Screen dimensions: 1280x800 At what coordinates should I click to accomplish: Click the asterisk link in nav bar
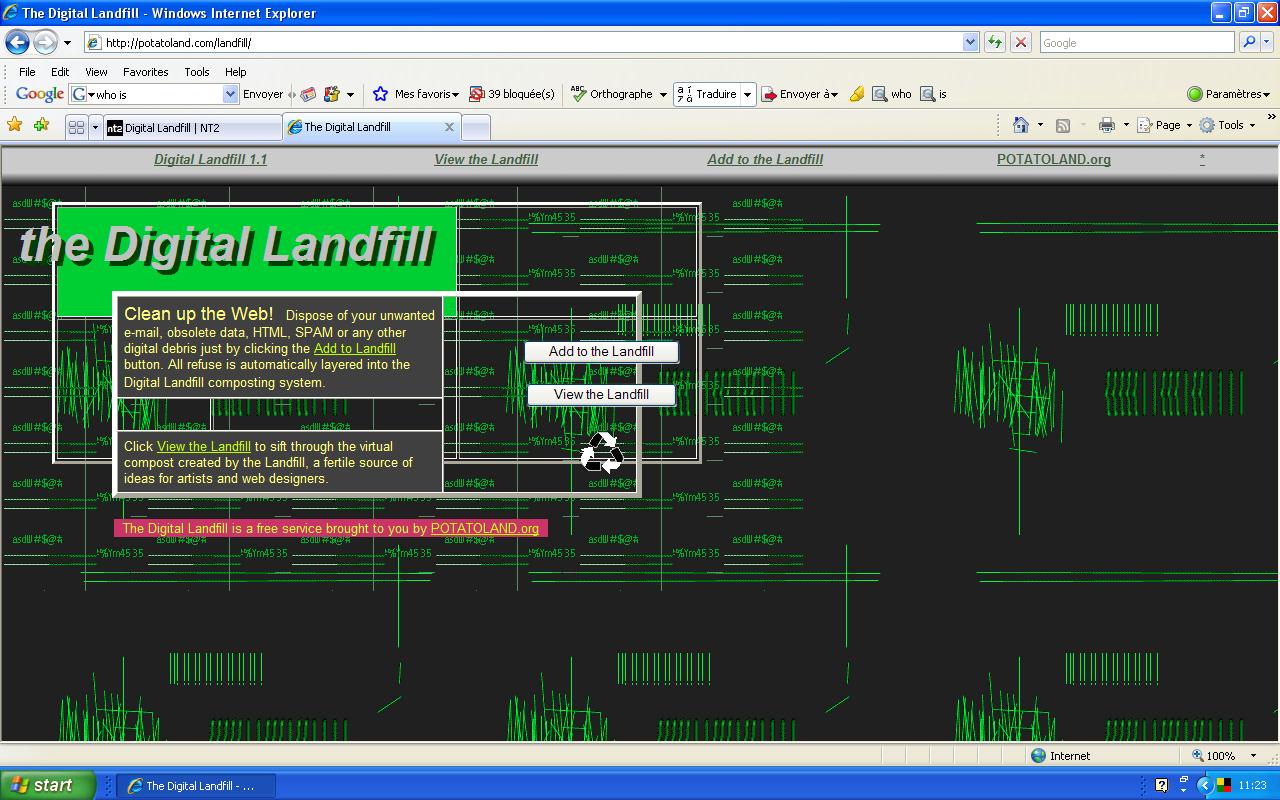[1202, 159]
